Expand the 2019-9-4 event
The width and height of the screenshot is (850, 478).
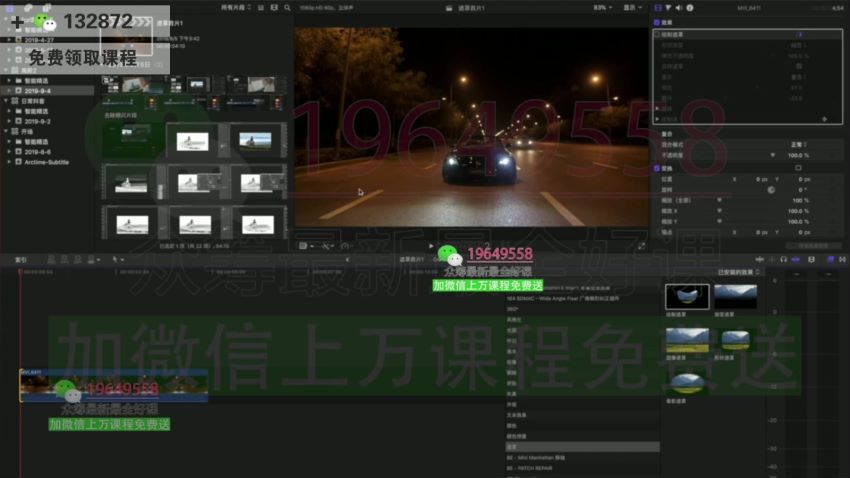pos(9,91)
